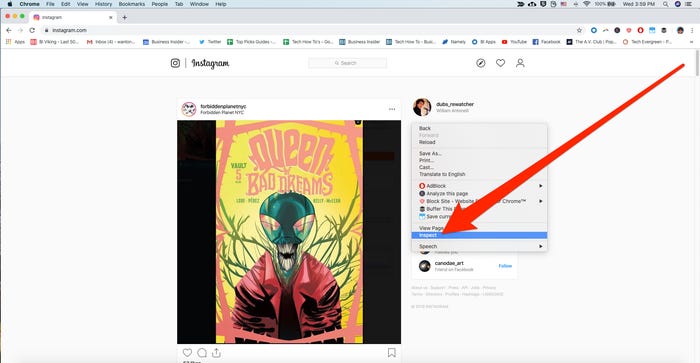Viewport: 700px width, 363px height.
Task: Open the forbiddenplanetnyc username link
Action: [x=223, y=106]
